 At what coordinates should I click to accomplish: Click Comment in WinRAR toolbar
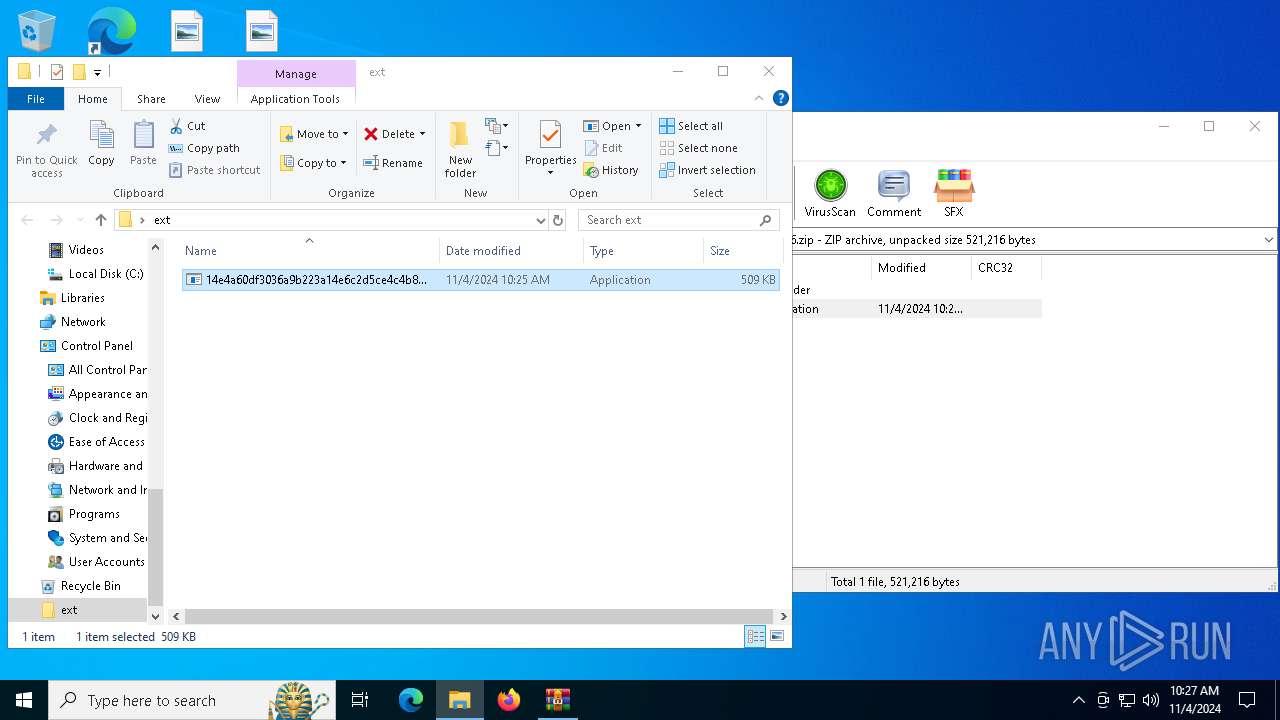[894, 193]
